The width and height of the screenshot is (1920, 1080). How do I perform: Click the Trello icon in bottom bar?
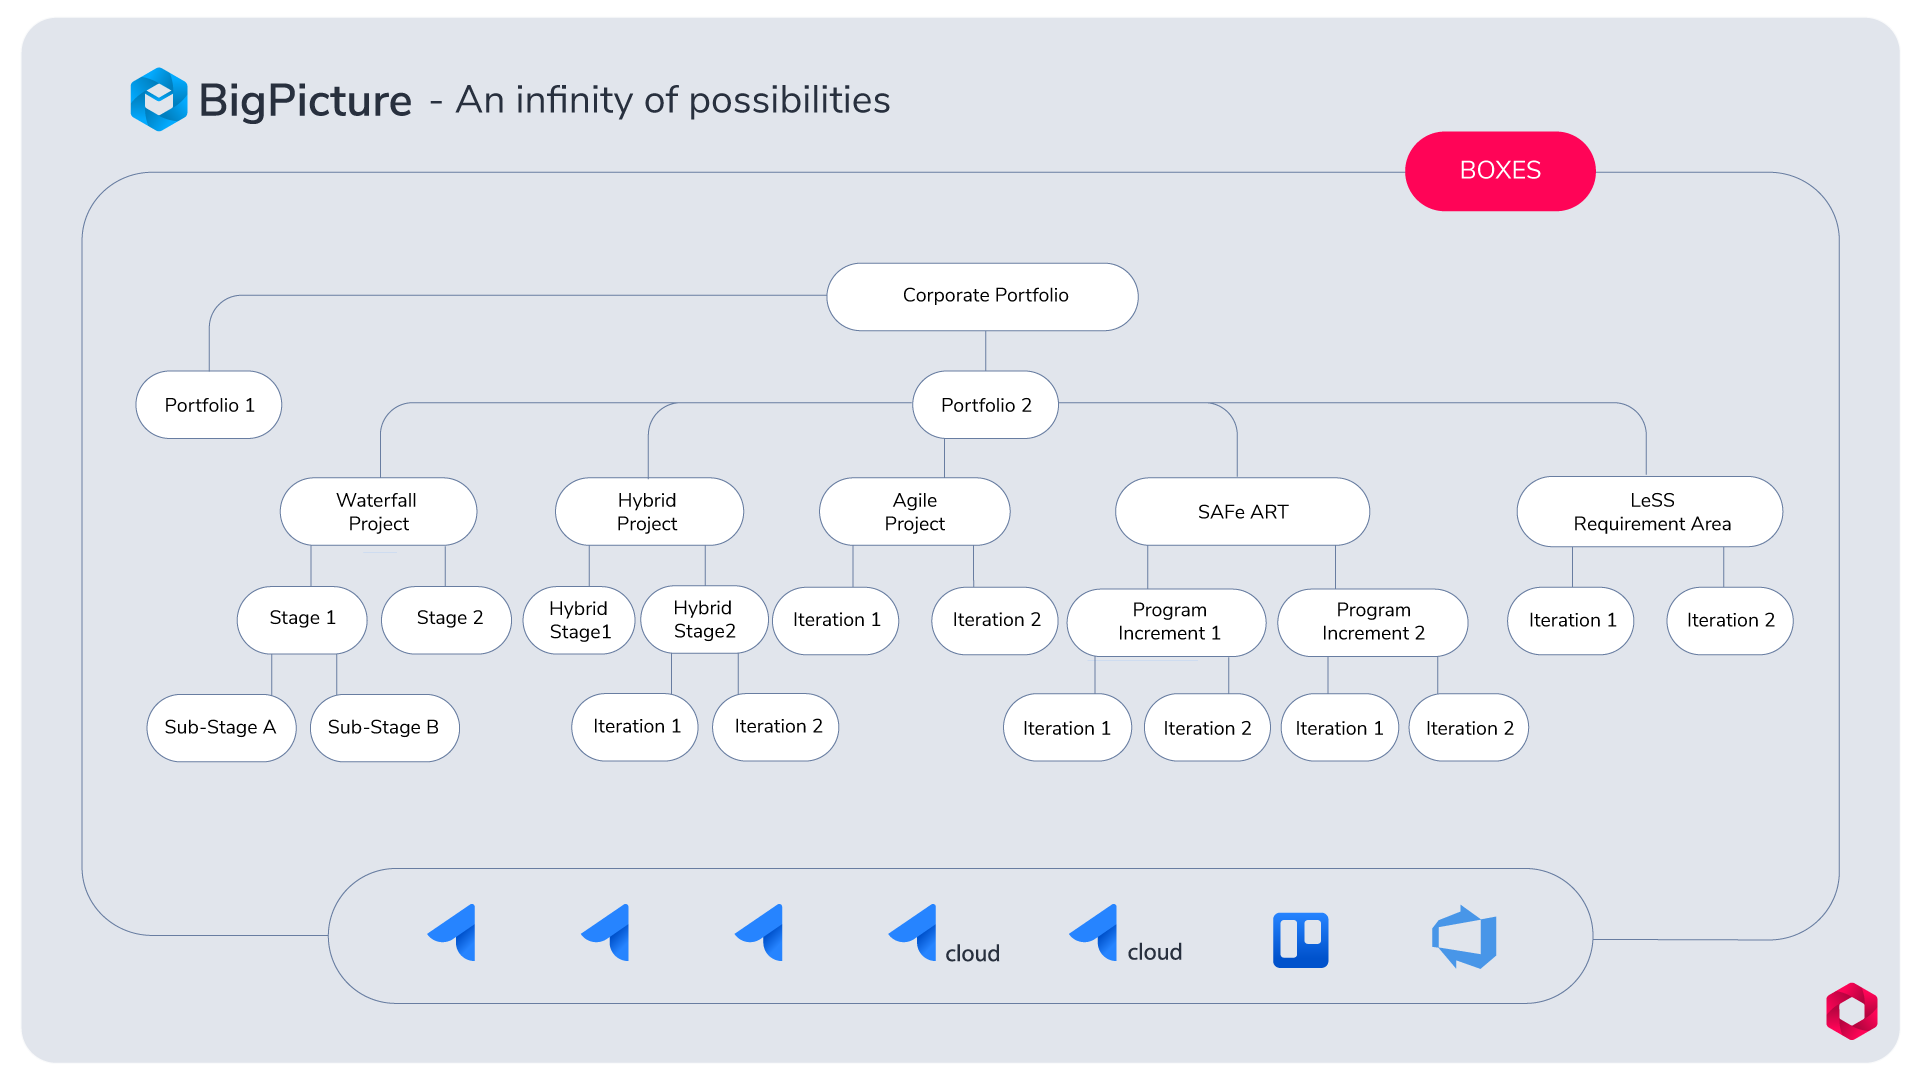point(1300,940)
